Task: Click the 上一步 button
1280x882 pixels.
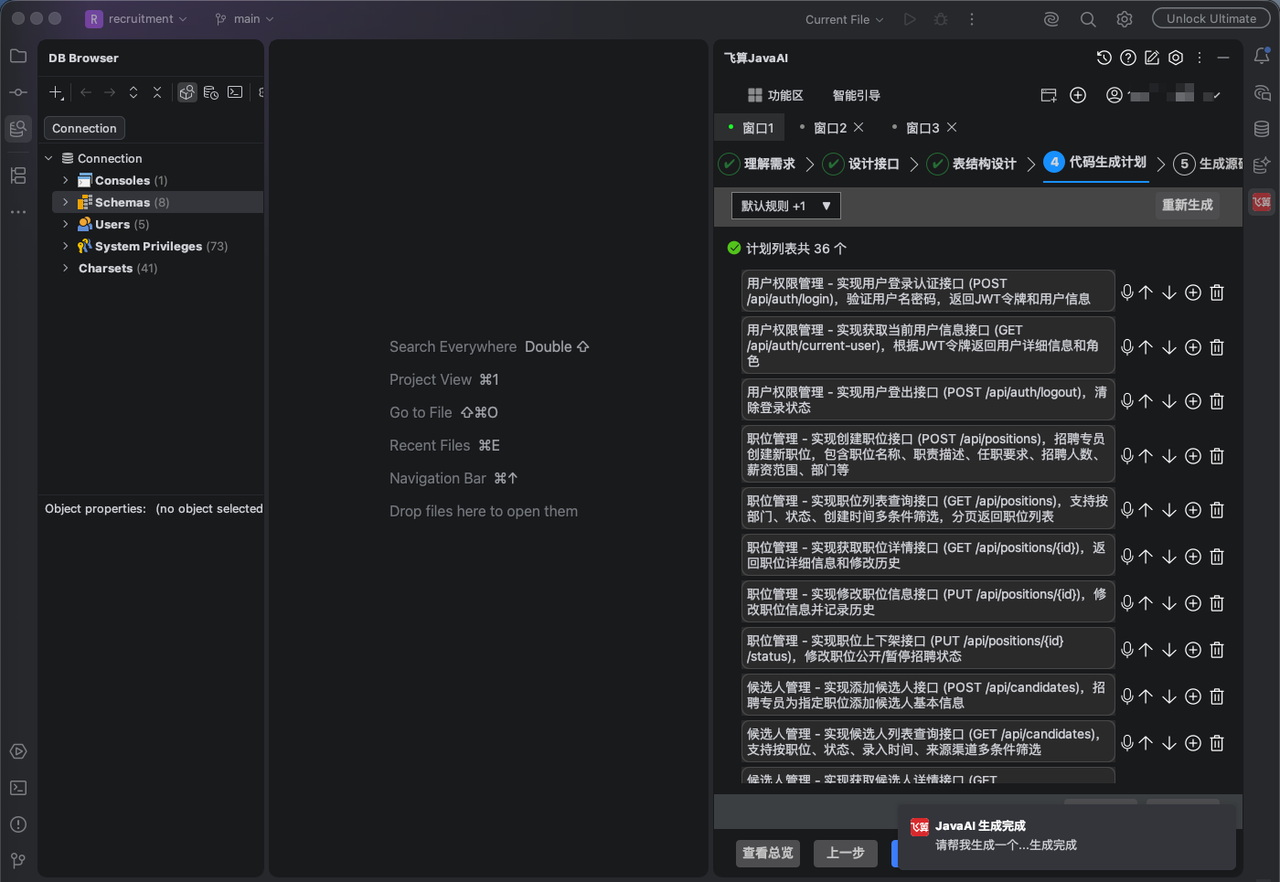Action: click(845, 853)
